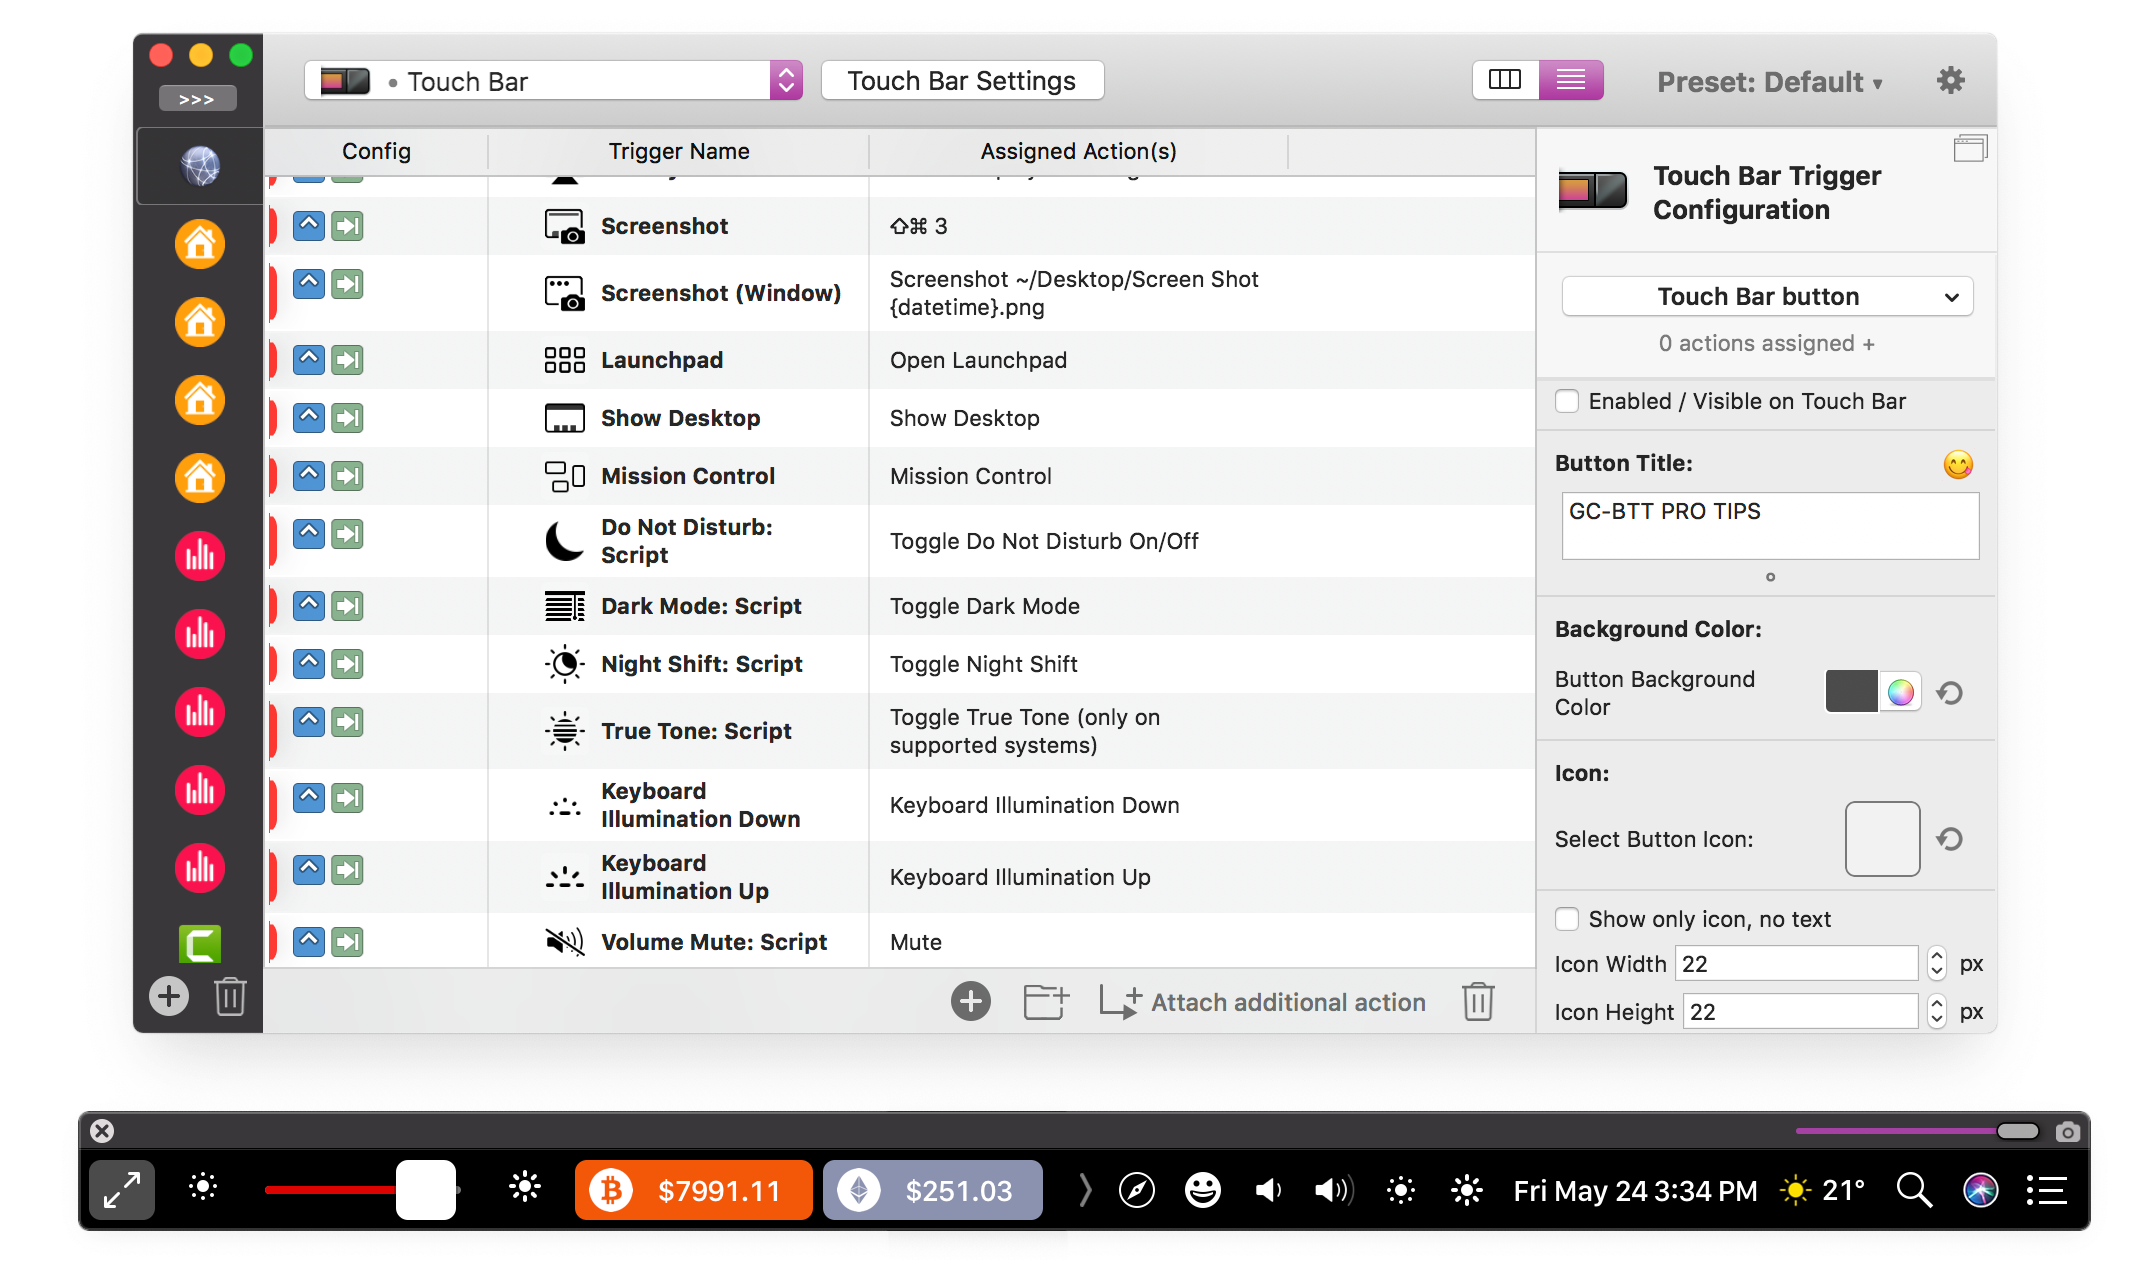Screen dimensions: 2133x1270
Task: Switch to the list view tab
Action: point(1570,80)
